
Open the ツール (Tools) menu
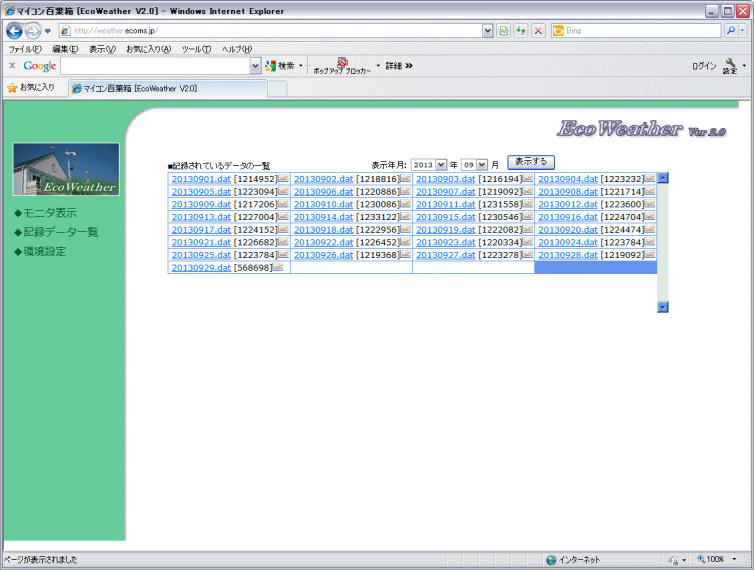pyautogui.click(x=196, y=49)
